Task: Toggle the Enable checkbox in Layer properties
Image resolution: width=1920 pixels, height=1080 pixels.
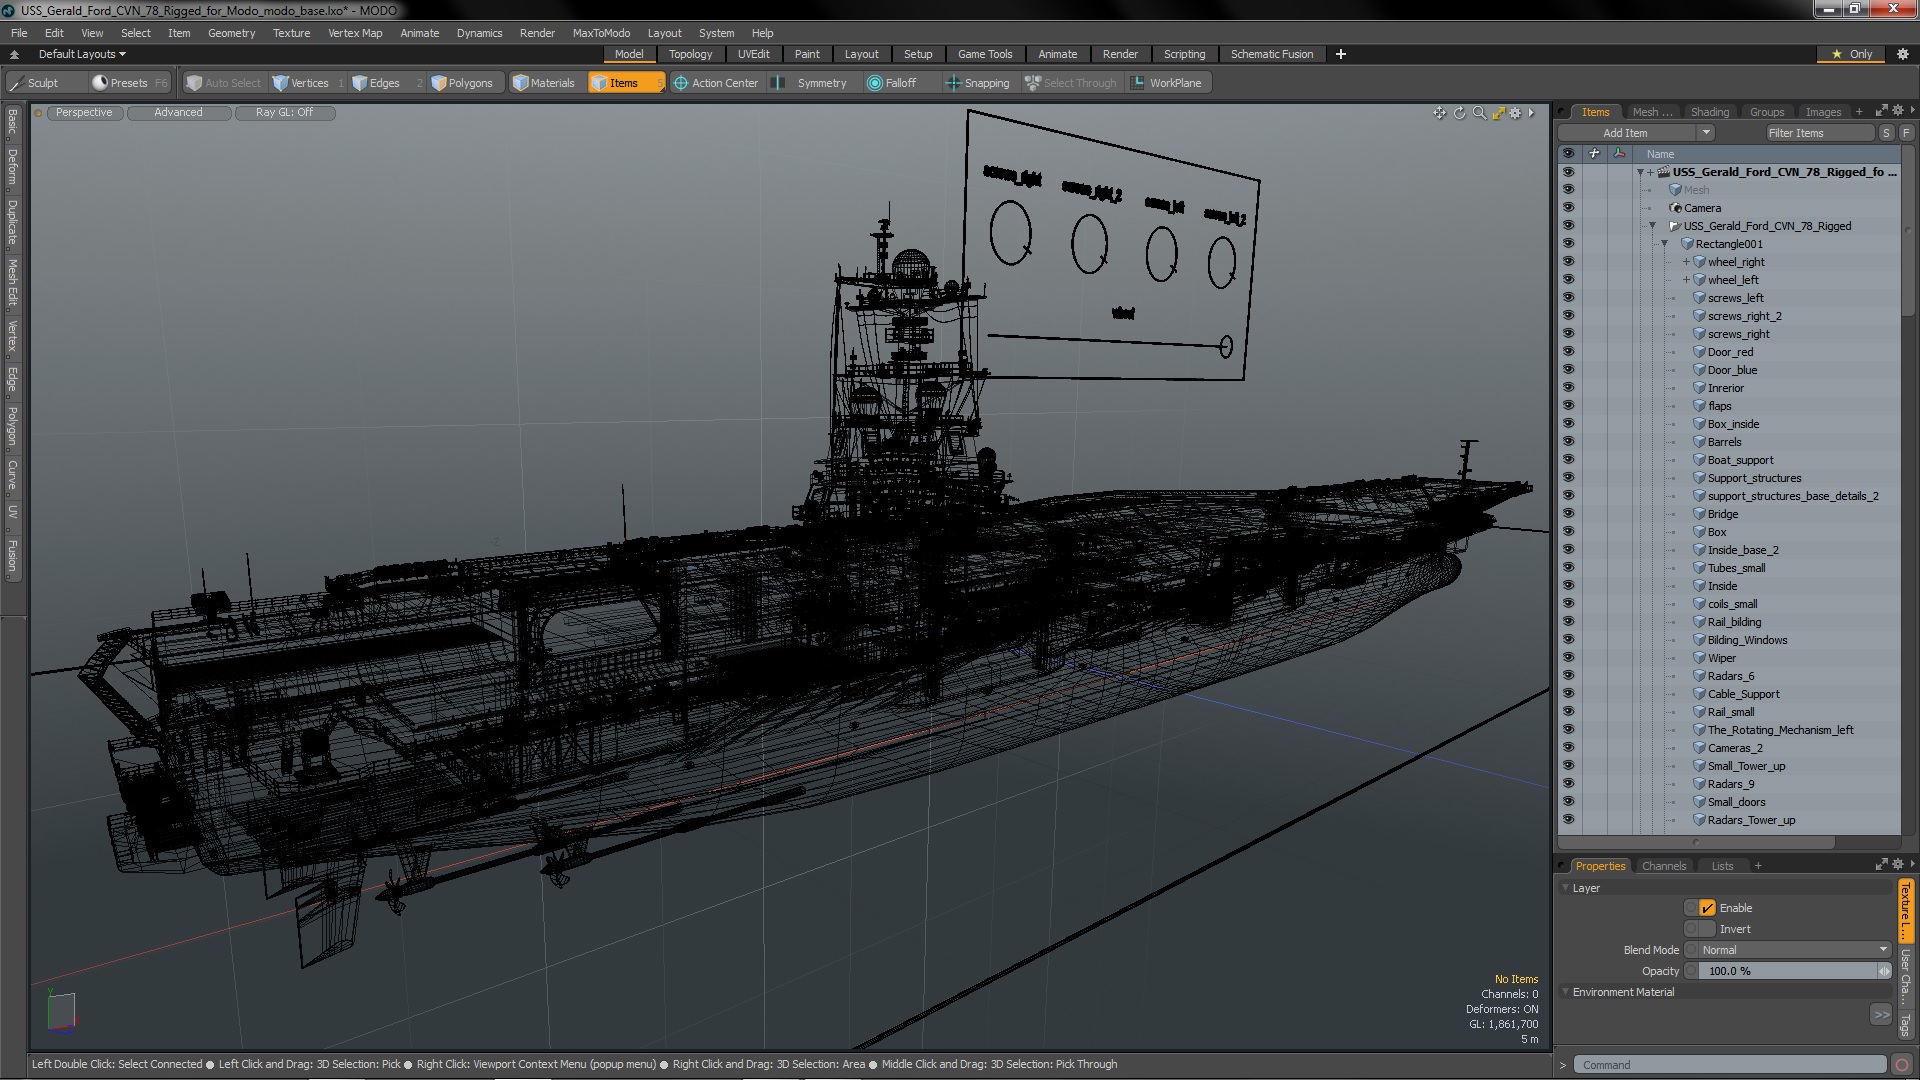Action: pyautogui.click(x=1707, y=908)
